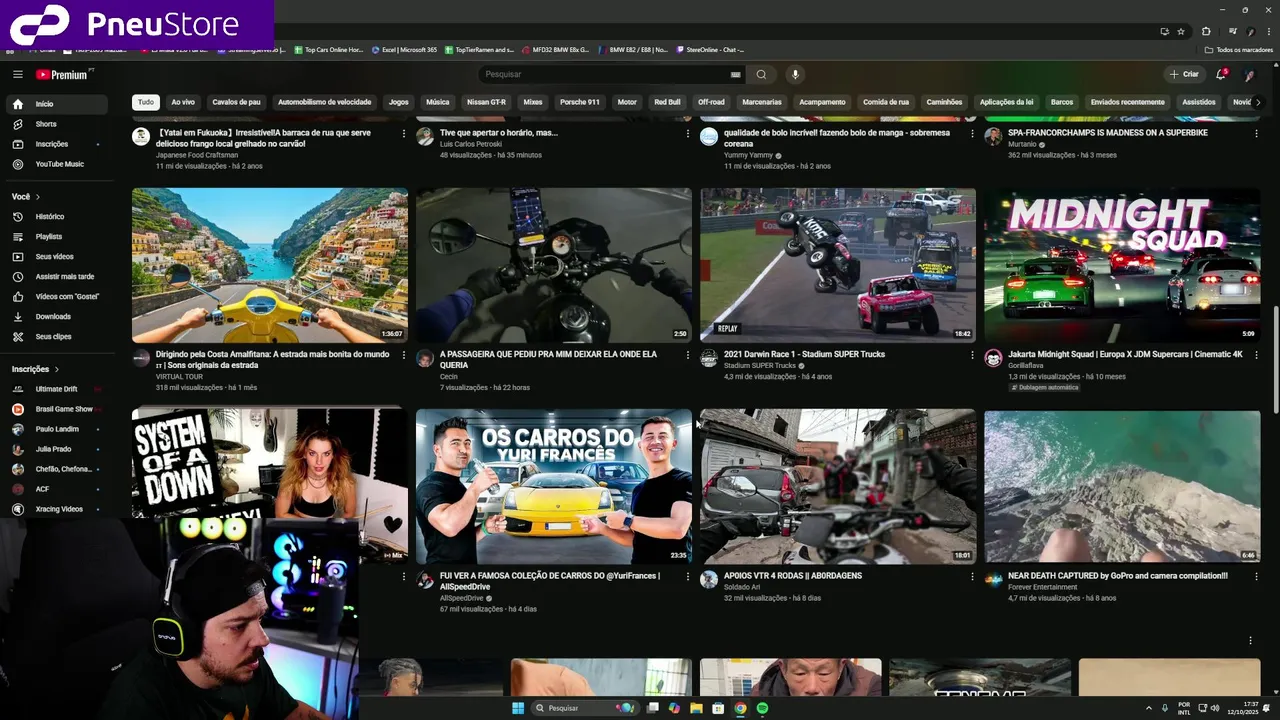1280x720 pixels.
Task: Expand the Inscrições subscriptions section header
Action: point(36,369)
